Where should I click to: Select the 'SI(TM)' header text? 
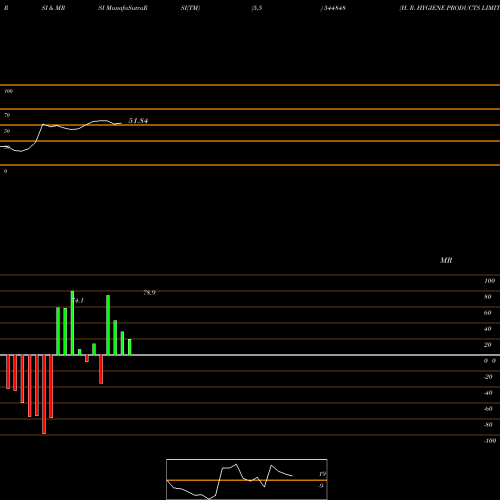point(190,8)
